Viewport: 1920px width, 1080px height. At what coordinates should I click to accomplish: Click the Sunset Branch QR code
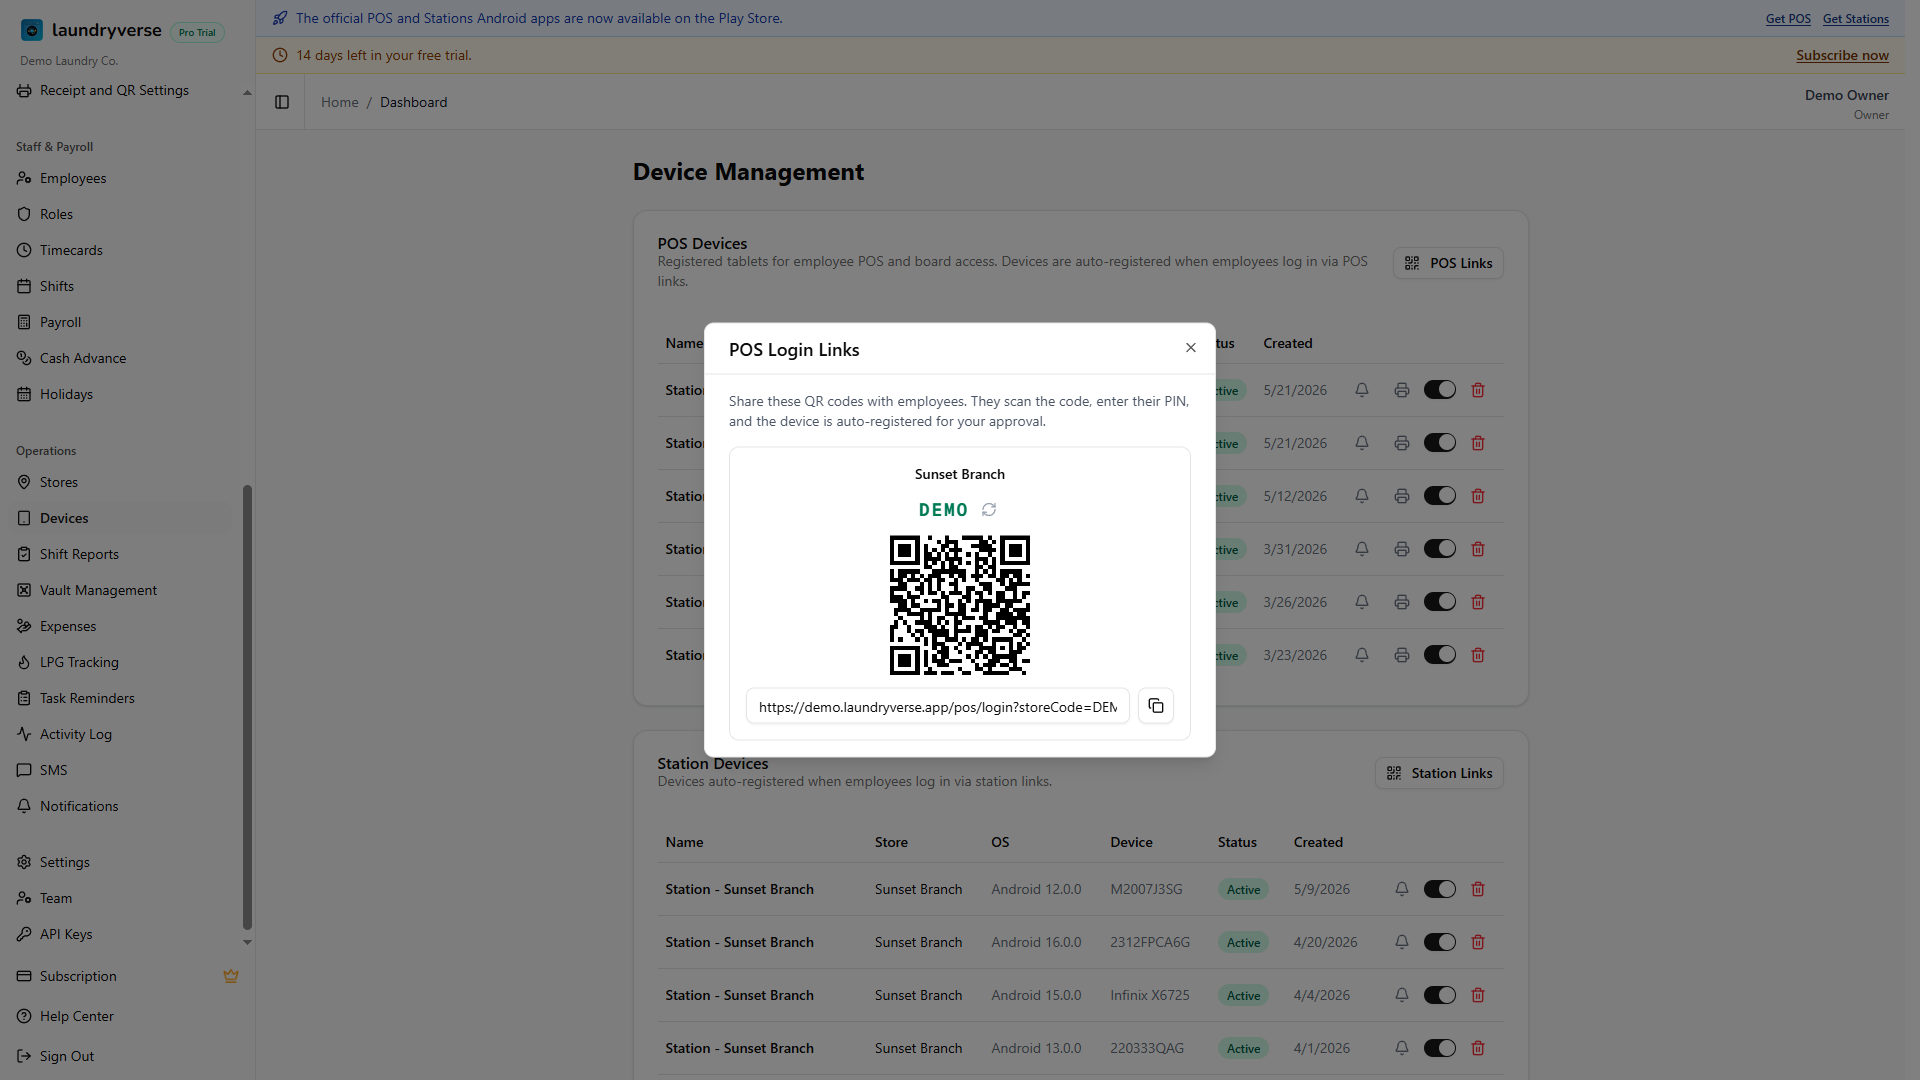(x=960, y=605)
